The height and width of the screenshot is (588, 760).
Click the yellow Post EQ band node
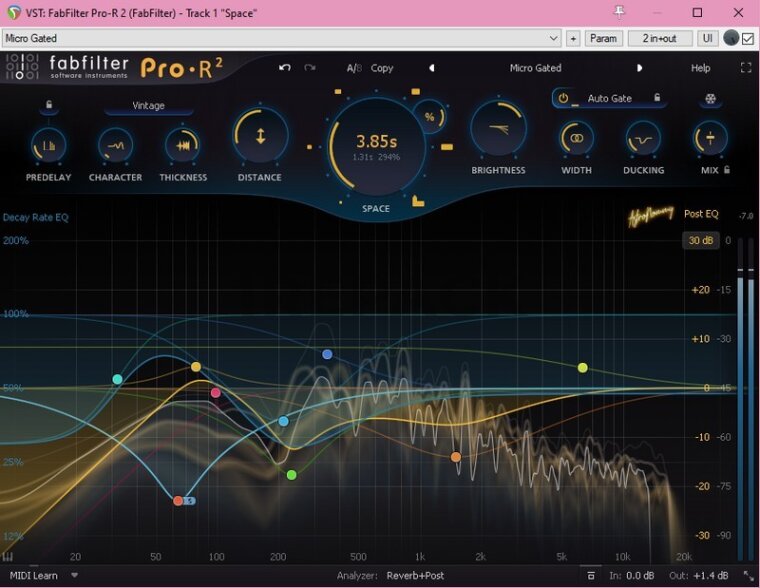click(x=582, y=368)
